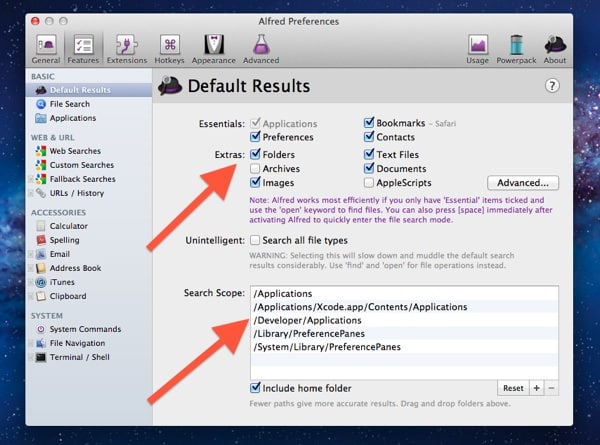Enable Search all file types

(255, 240)
